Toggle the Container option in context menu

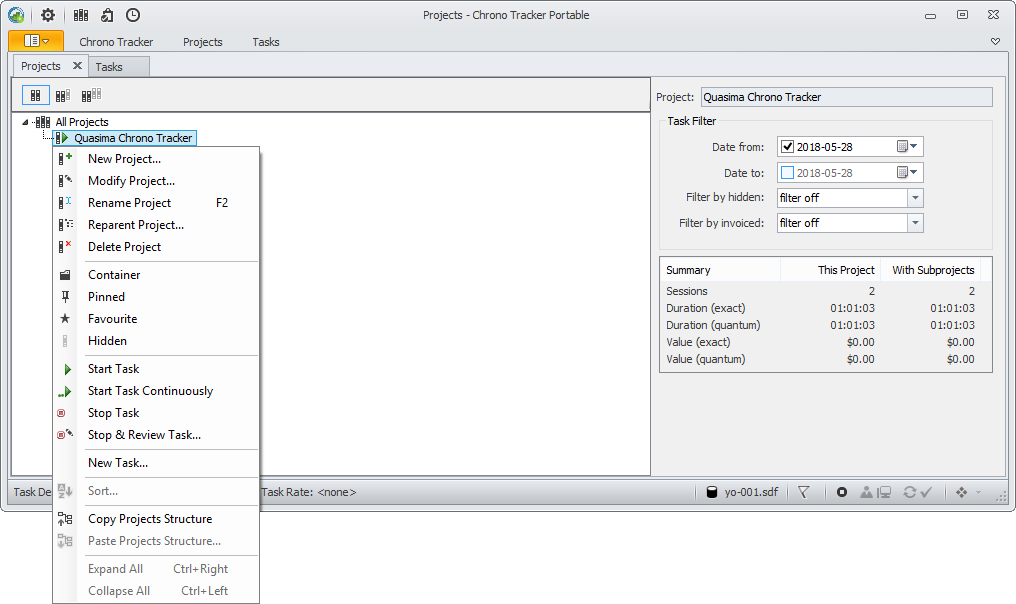tap(156, 275)
